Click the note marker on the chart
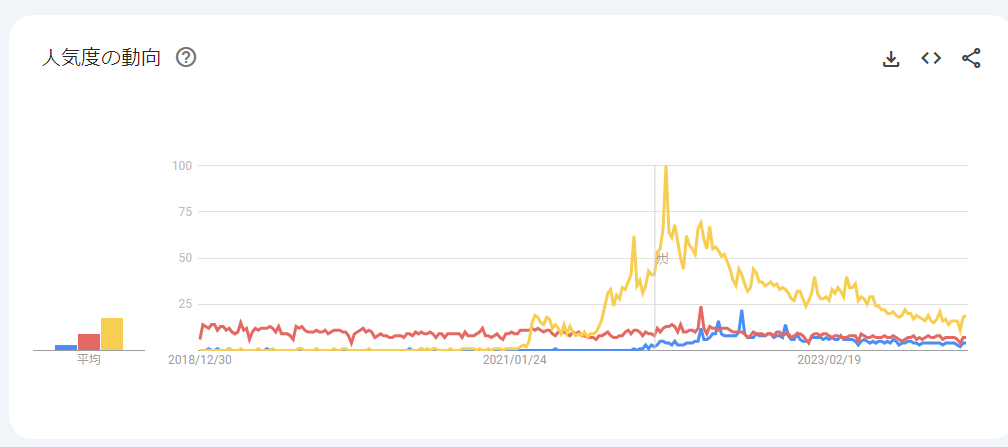 point(661,259)
